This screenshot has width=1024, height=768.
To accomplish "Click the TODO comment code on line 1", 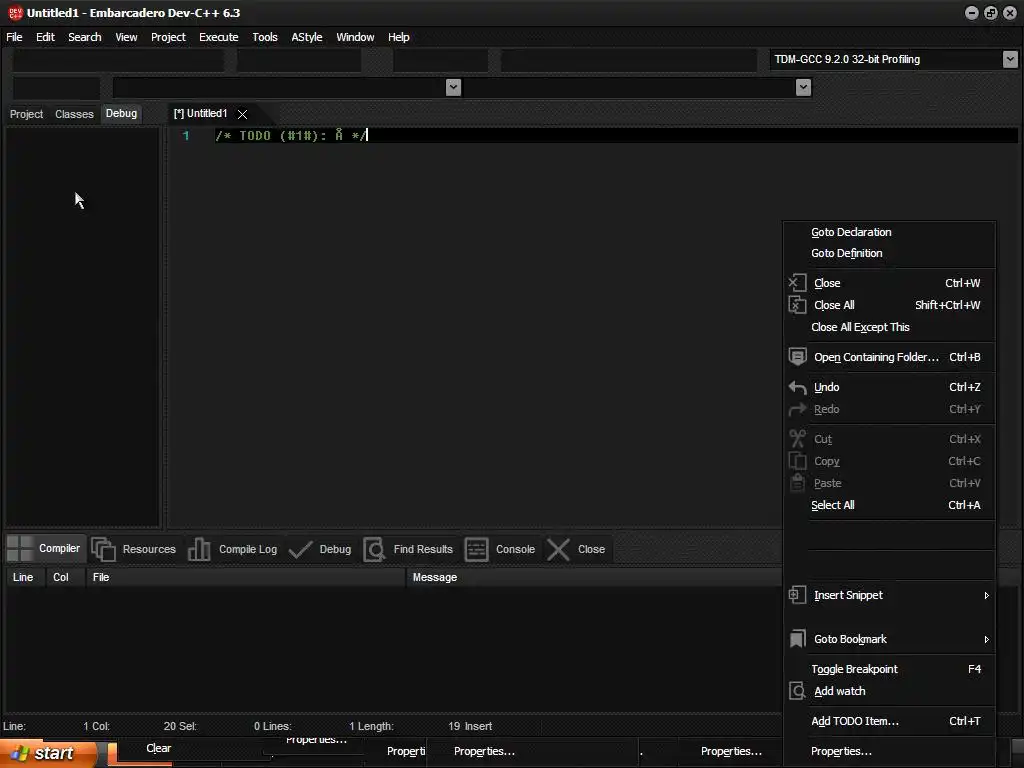I will coord(291,136).
